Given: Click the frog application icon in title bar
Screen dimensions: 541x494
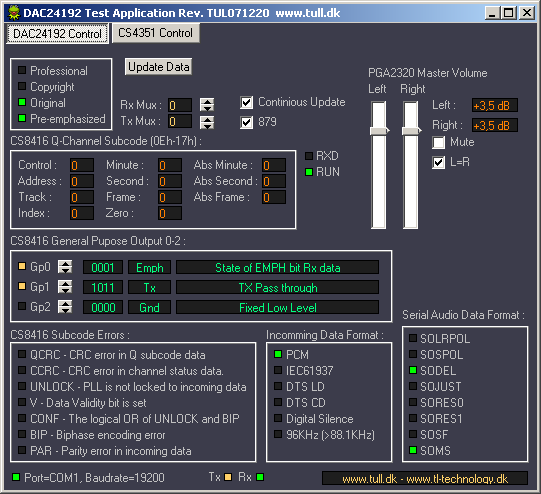Looking at the screenshot, I should click(x=13, y=13).
